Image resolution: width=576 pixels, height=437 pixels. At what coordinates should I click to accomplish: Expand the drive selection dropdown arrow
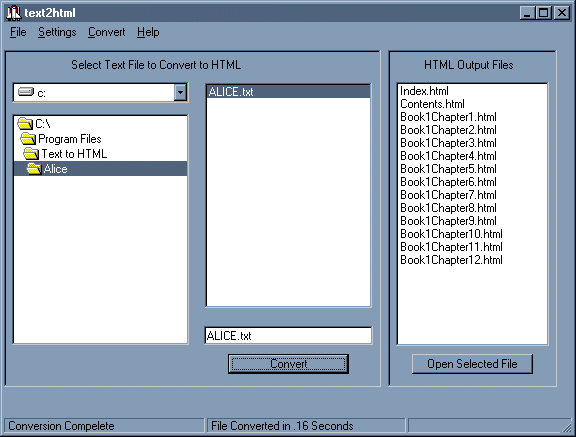pyautogui.click(x=180, y=92)
